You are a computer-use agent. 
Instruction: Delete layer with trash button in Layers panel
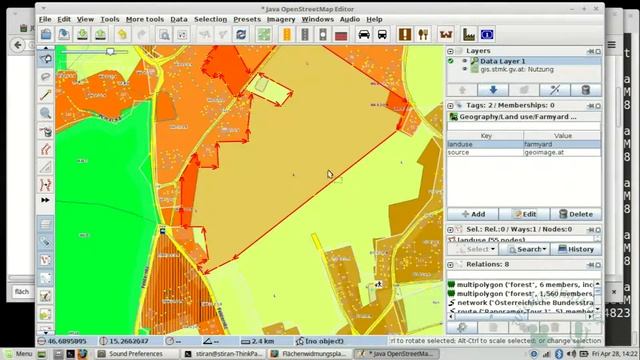coord(586,90)
